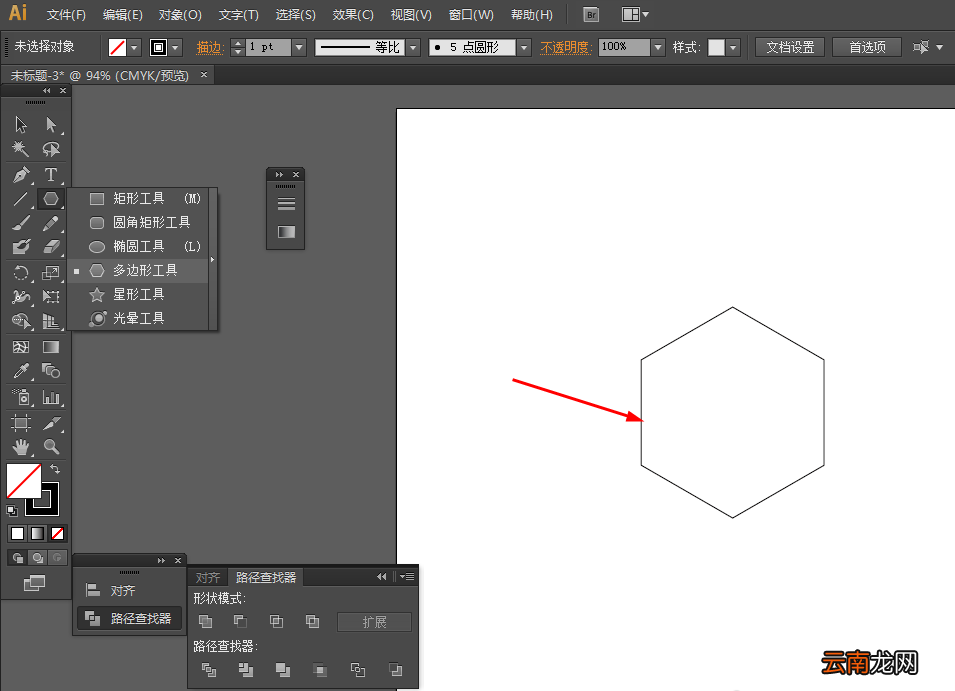This screenshot has height=691, width=955.
Task: Select the Blob Brush tool
Action: coord(21,247)
